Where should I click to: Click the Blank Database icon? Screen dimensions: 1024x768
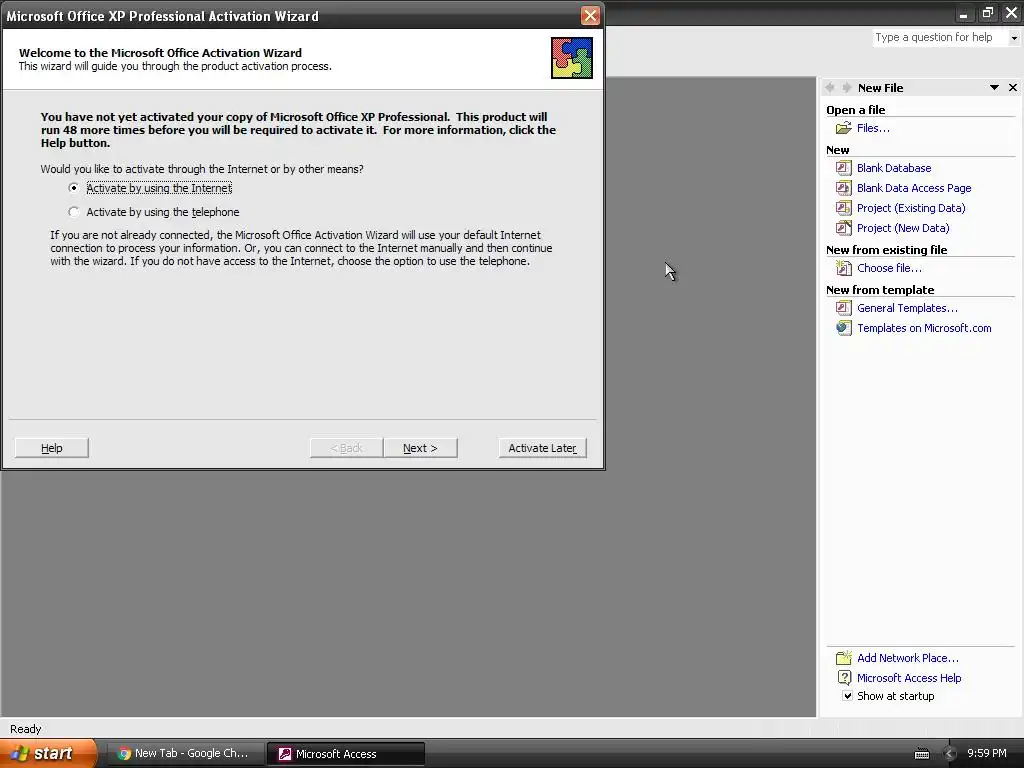click(844, 168)
